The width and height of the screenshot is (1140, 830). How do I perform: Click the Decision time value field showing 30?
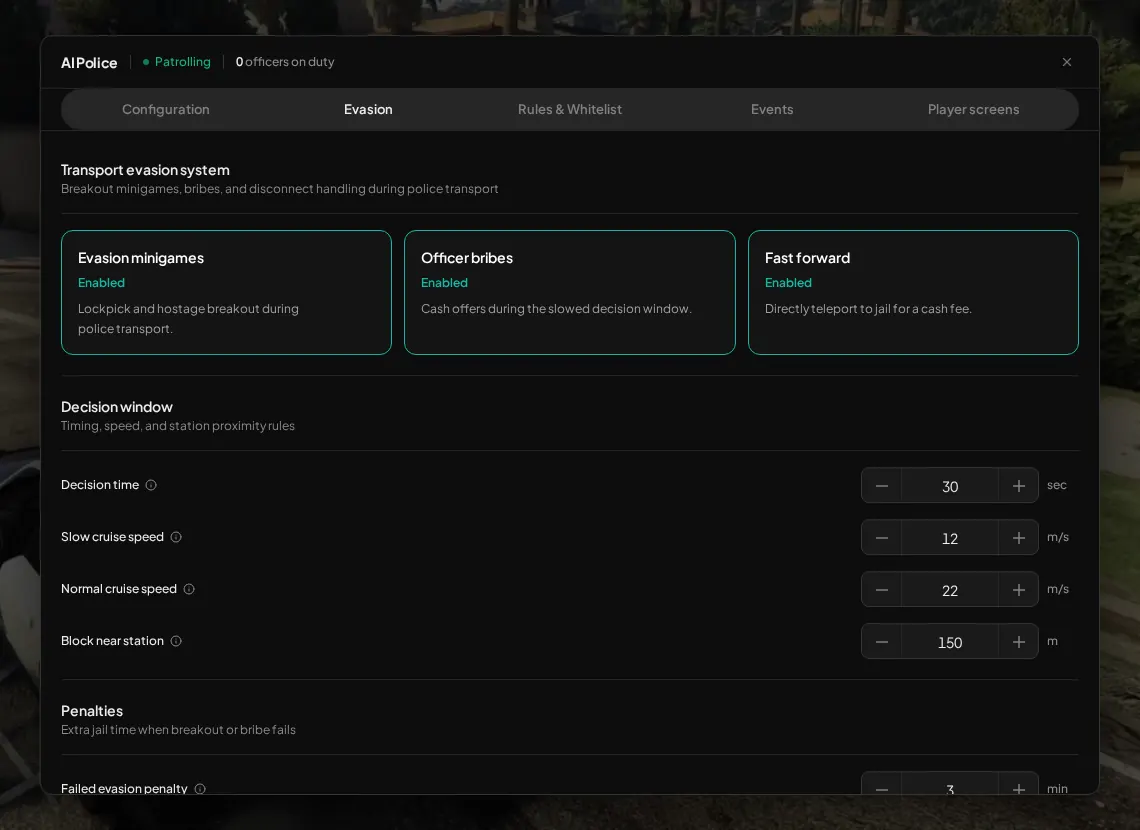pos(950,485)
